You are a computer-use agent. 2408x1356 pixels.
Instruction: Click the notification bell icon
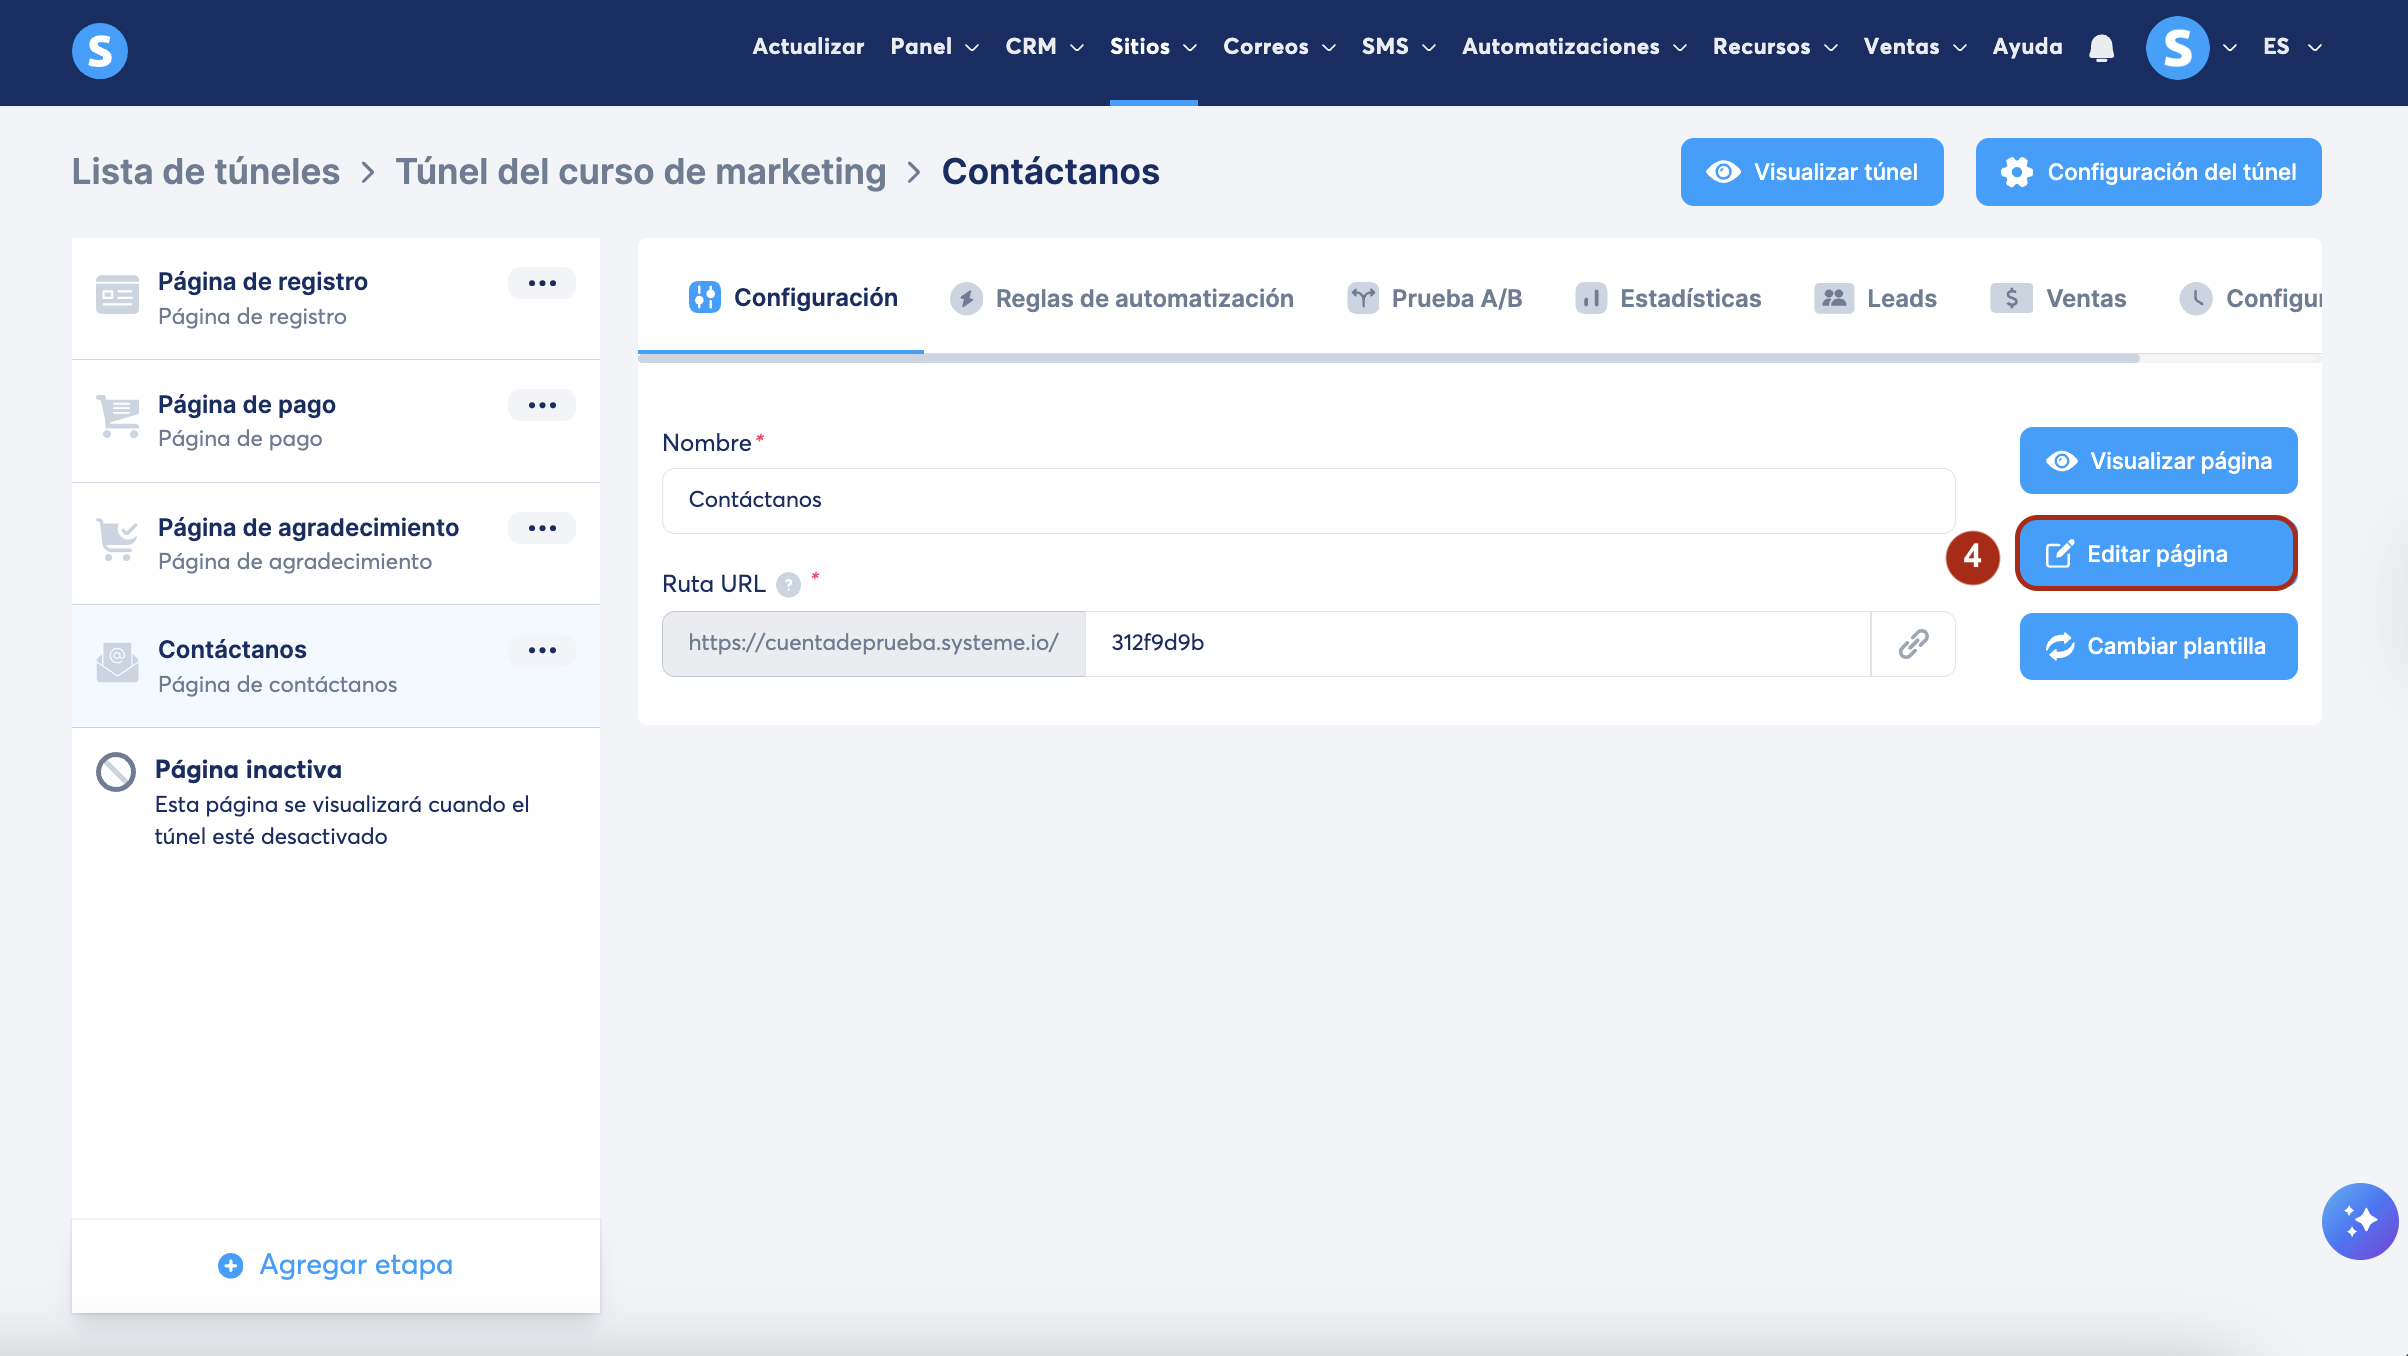(2101, 48)
